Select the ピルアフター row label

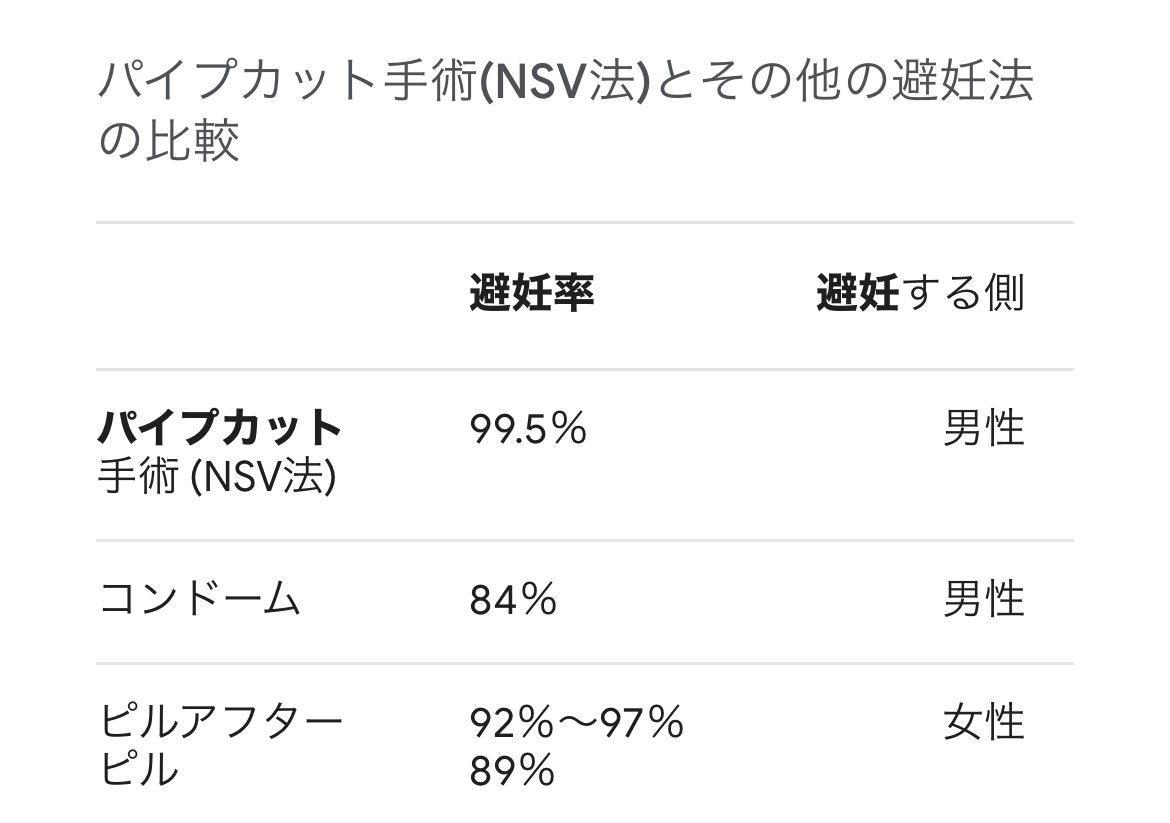(221, 721)
